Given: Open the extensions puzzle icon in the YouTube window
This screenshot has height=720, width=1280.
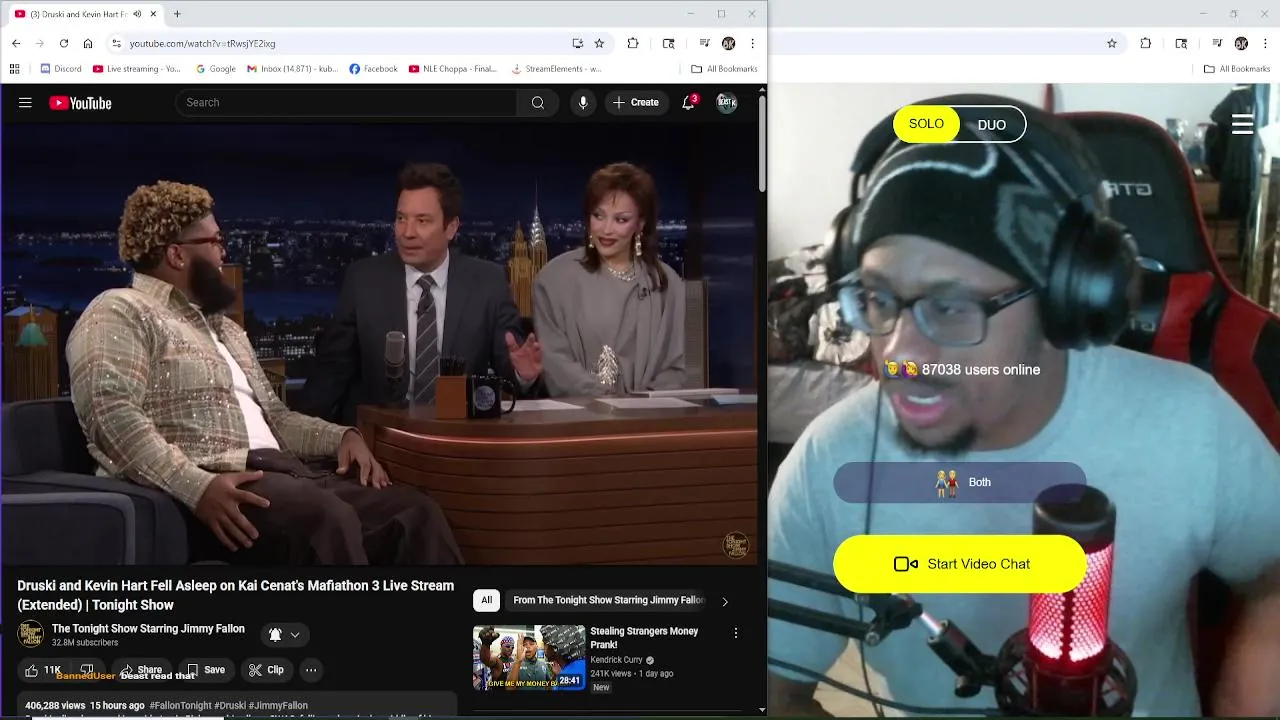Looking at the screenshot, I should [633, 43].
